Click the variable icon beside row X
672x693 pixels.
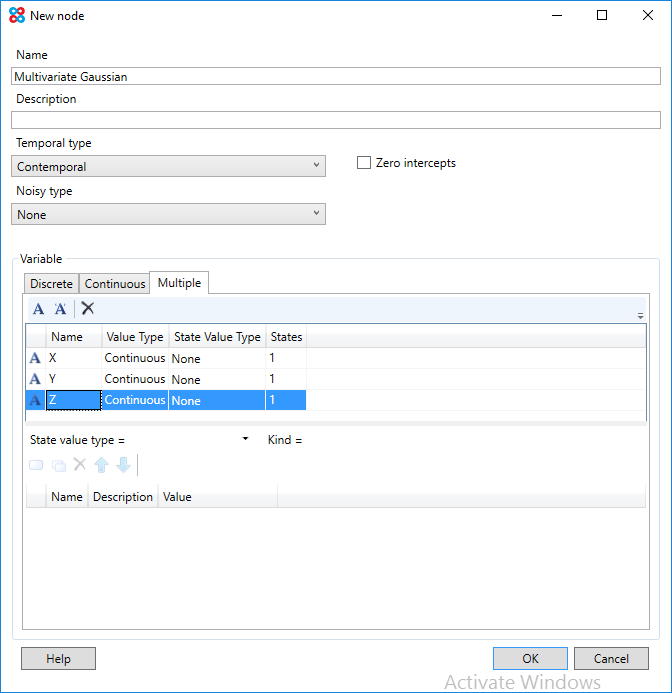click(35, 358)
